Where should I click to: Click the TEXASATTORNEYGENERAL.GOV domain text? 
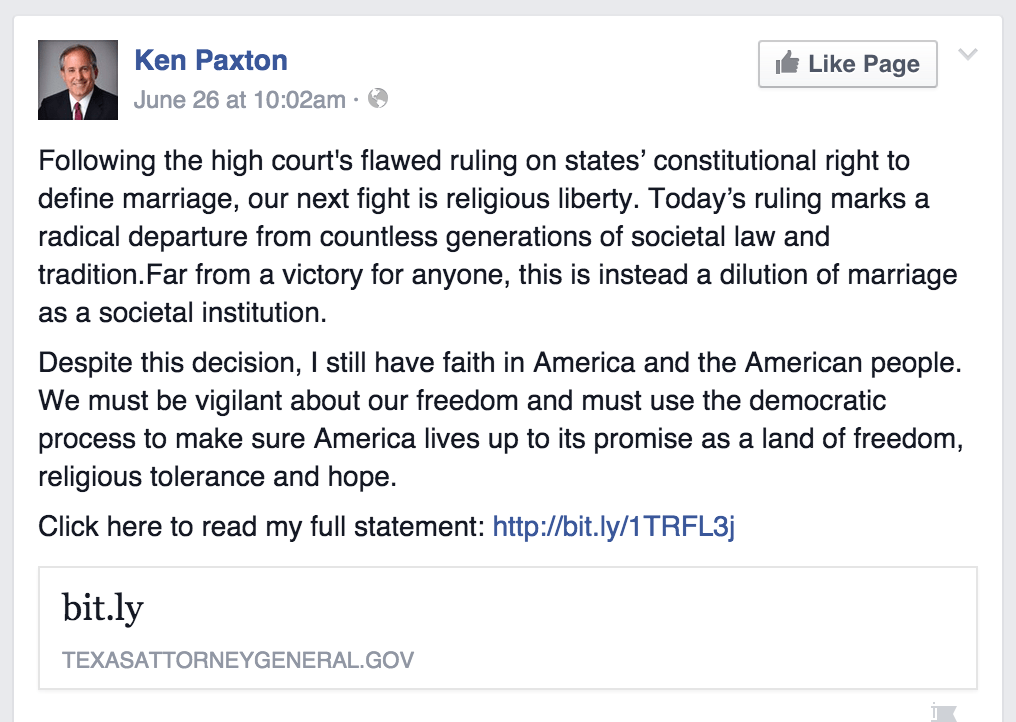point(238,660)
